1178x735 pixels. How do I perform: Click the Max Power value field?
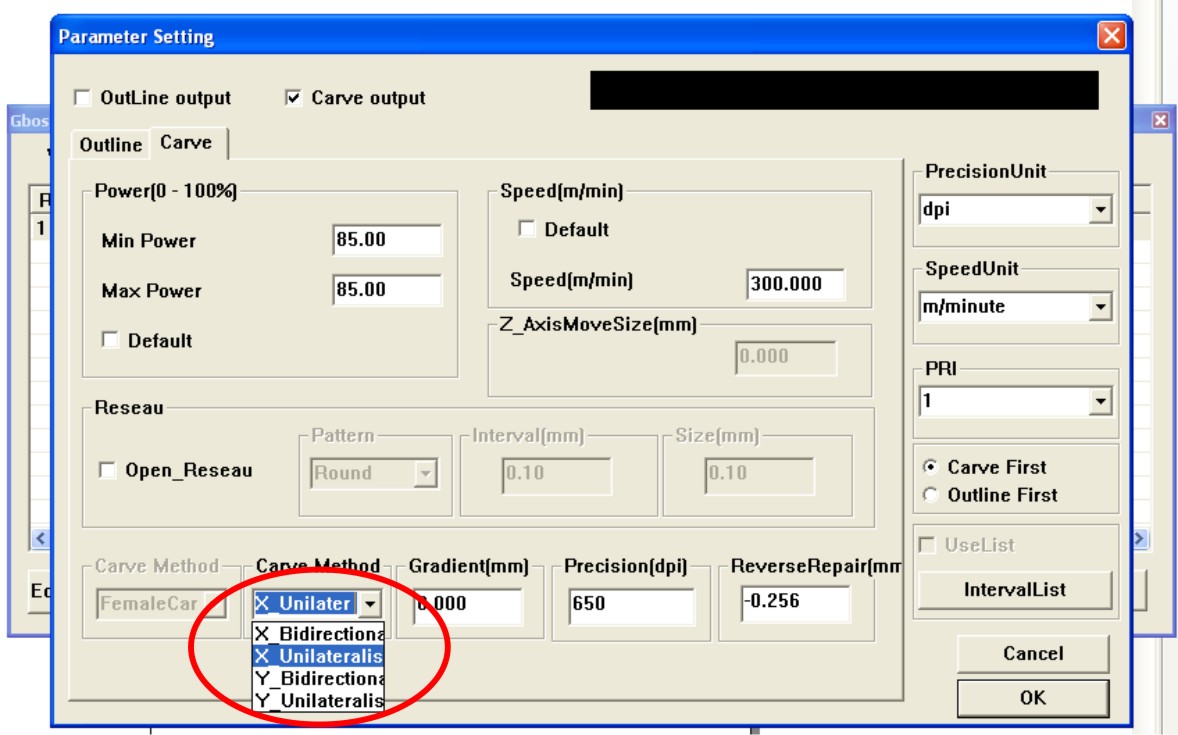(x=386, y=290)
